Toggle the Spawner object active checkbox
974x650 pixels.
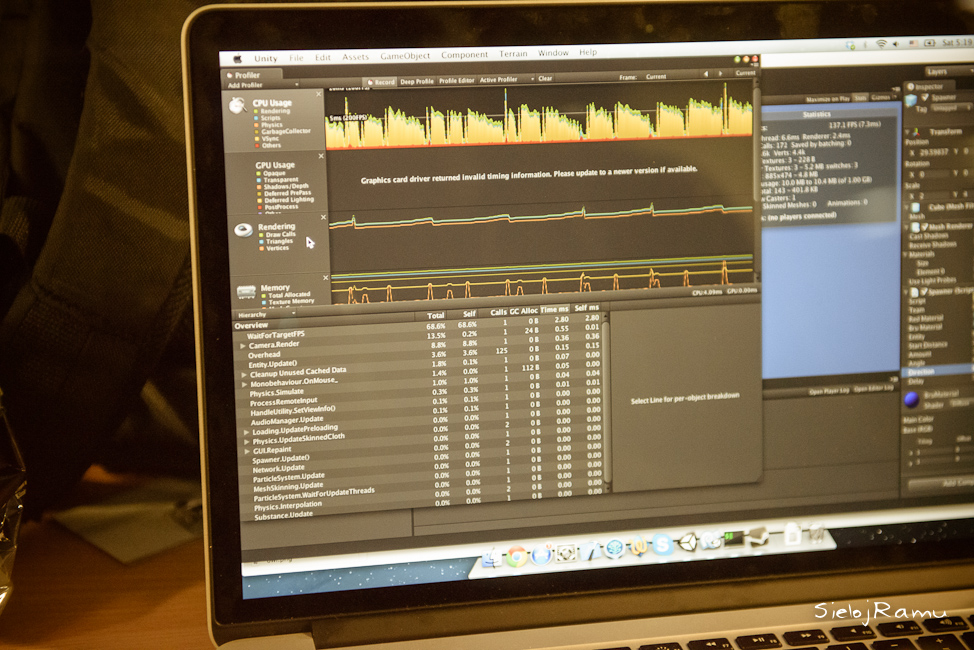click(x=925, y=98)
